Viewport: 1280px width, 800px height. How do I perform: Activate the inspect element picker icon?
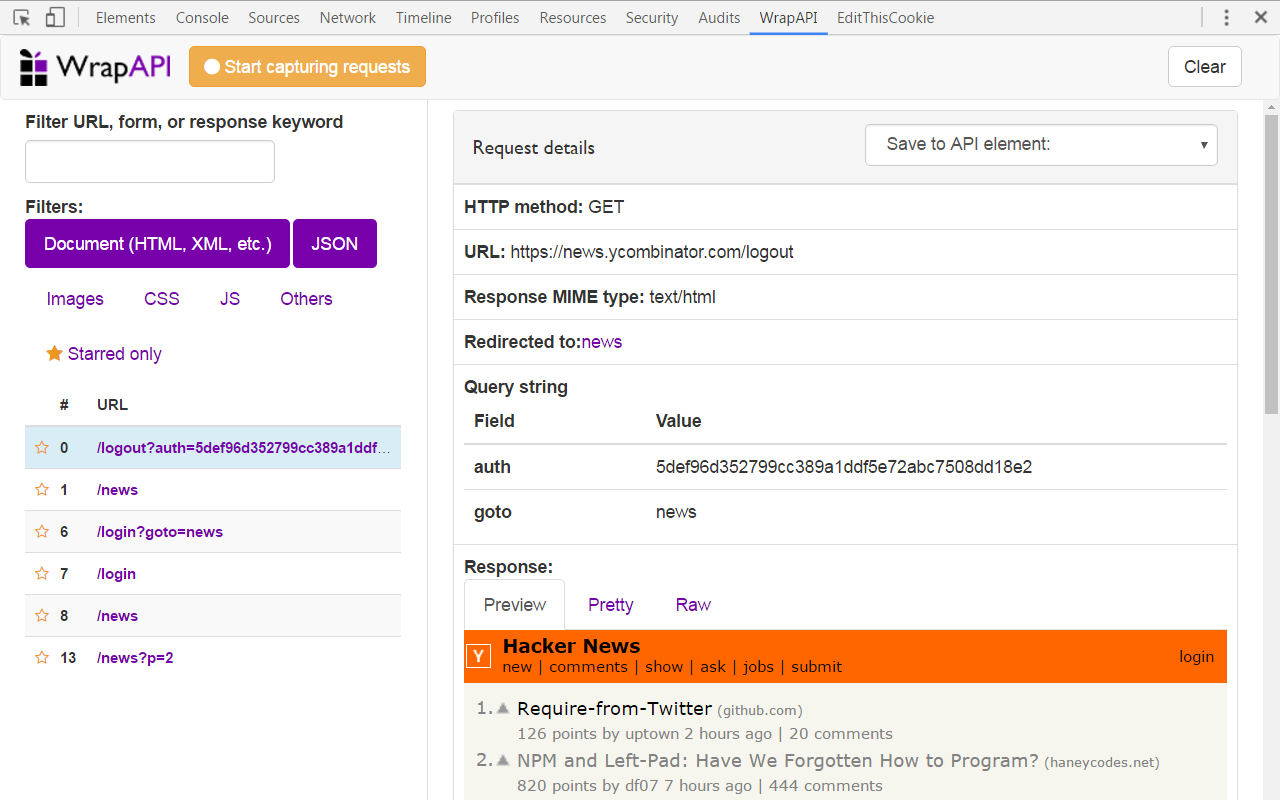click(22, 17)
